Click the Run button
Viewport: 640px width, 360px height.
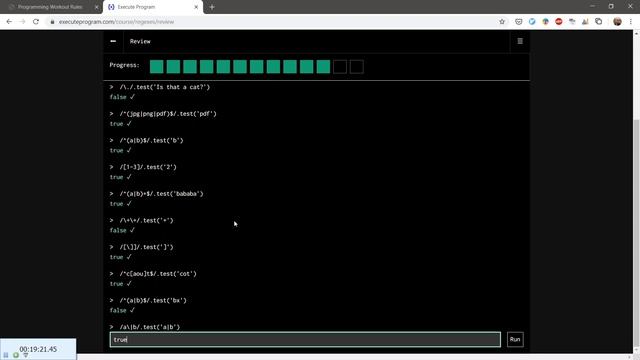coord(515,340)
